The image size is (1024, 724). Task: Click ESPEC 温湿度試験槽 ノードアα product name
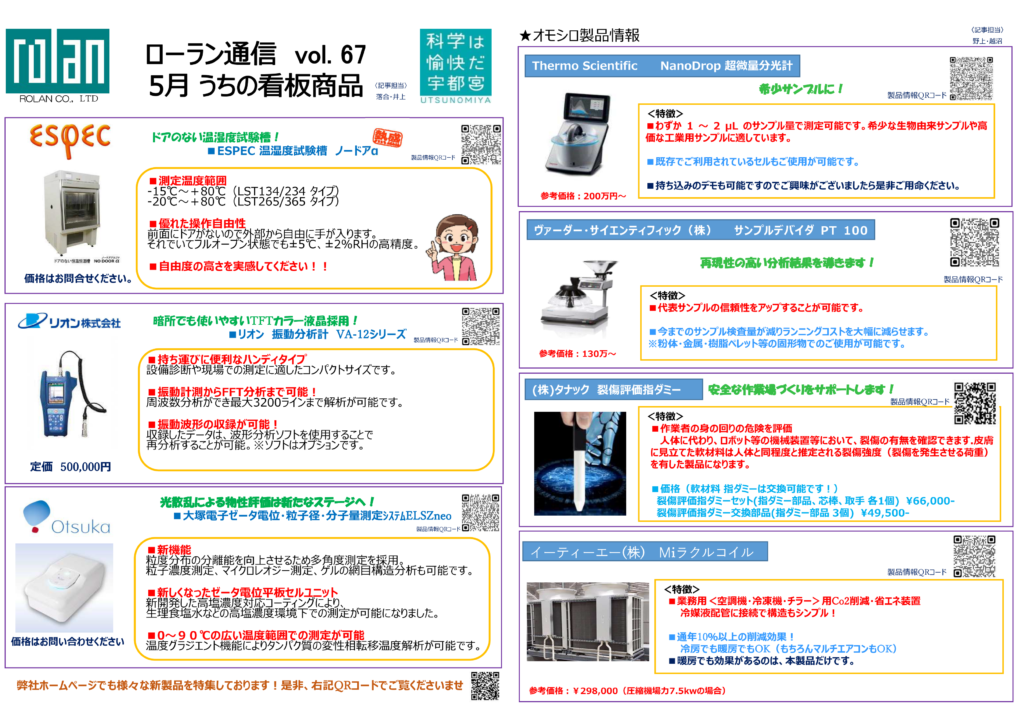pyautogui.click(x=293, y=151)
